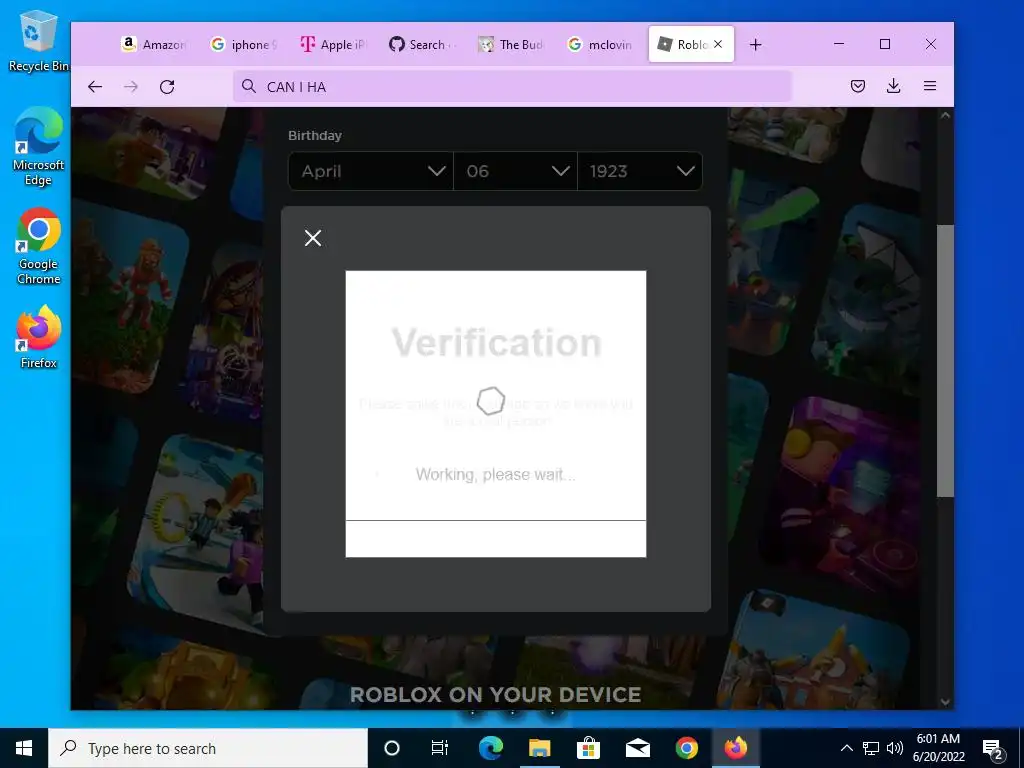Open the Firefox downloads icon
The image size is (1024, 768).
894,86
